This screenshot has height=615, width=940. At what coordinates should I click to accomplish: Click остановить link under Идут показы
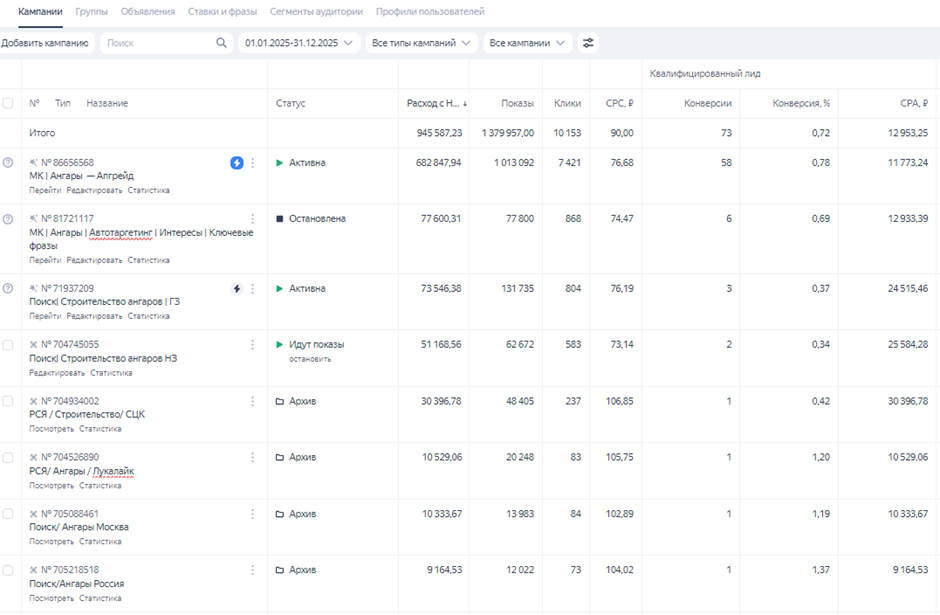pos(310,359)
